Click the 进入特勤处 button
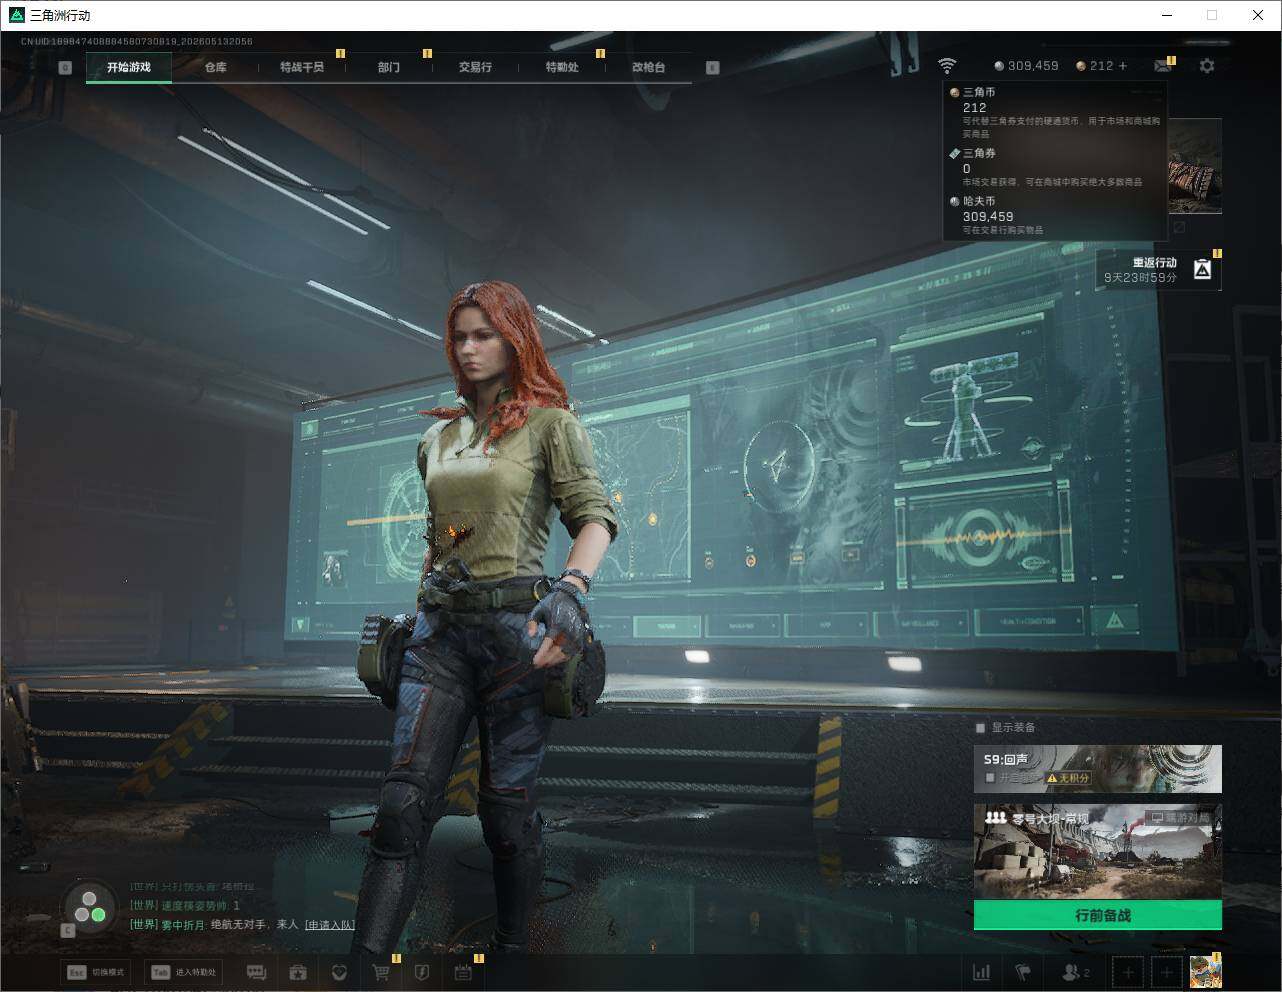The image size is (1282, 992). coord(184,972)
